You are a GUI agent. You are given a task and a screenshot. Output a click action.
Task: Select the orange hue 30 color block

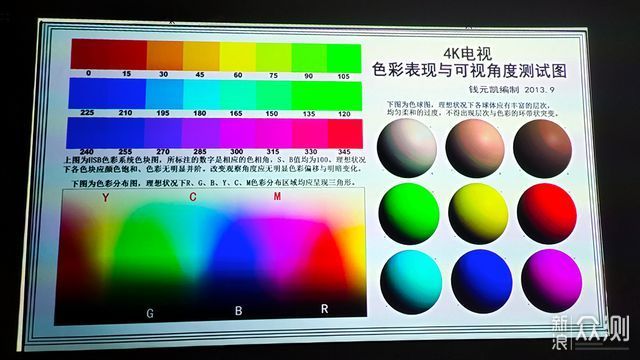(x=164, y=55)
